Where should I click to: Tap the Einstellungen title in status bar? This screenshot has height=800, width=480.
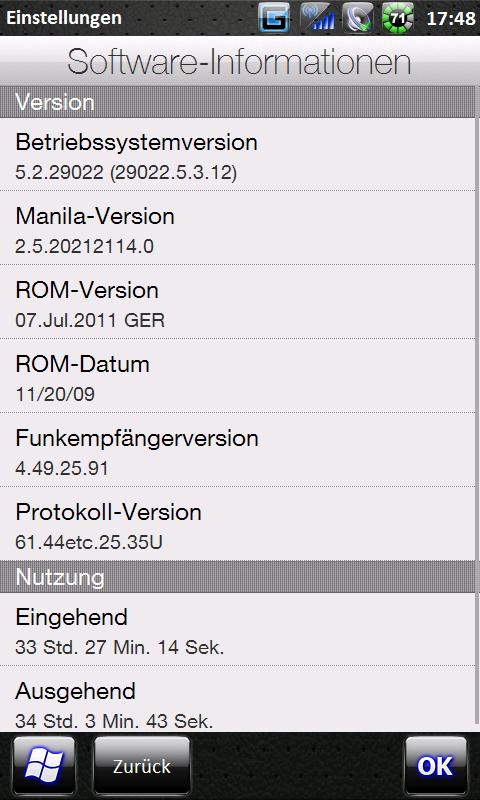coord(64,18)
